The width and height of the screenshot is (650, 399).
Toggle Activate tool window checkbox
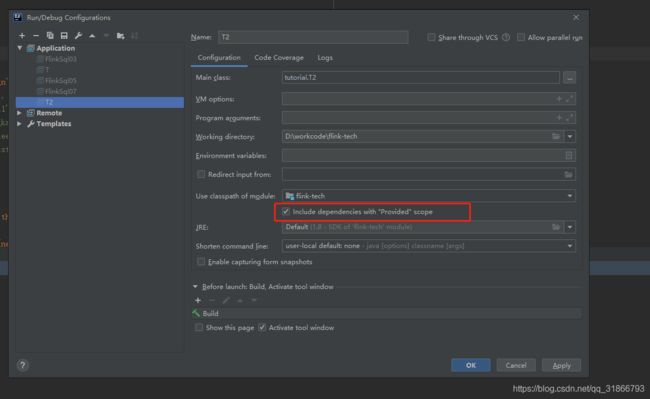point(262,328)
